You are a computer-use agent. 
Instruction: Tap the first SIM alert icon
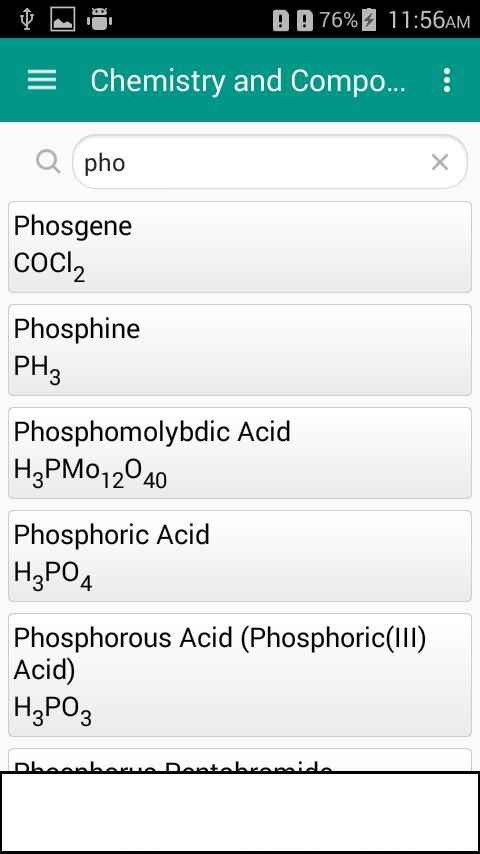tap(281, 21)
